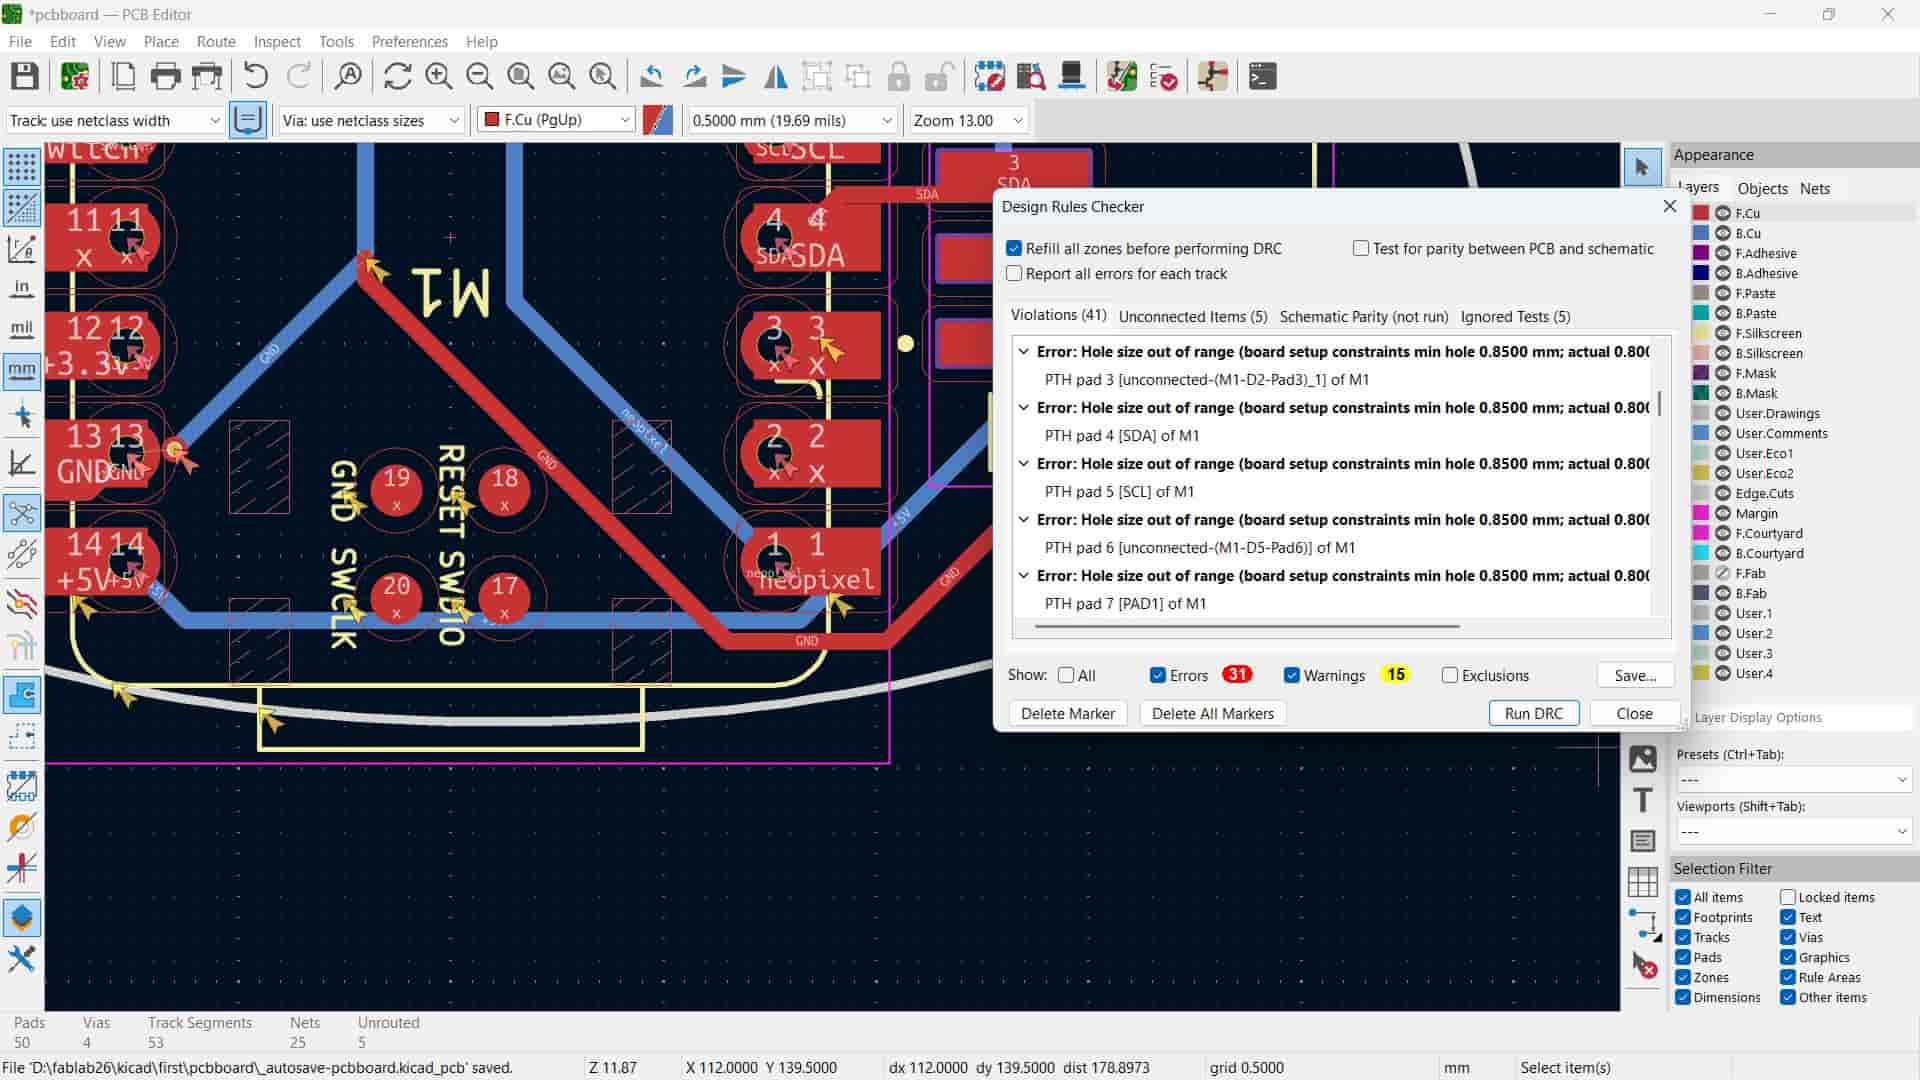The image size is (1920, 1080).
Task: Click the B.Cu layer color swatch
Action: coord(1701,233)
